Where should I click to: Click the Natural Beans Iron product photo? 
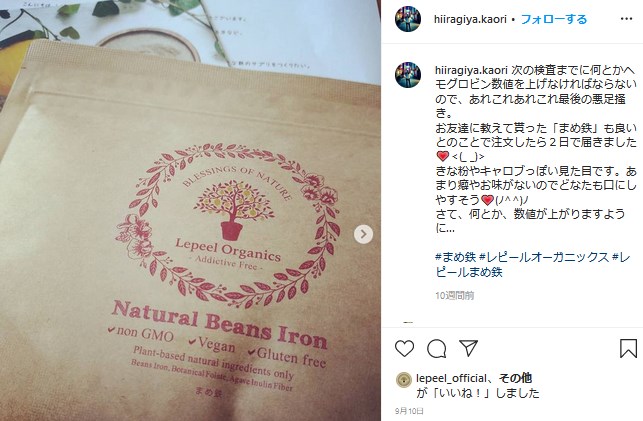pyautogui.click(x=190, y=210)
